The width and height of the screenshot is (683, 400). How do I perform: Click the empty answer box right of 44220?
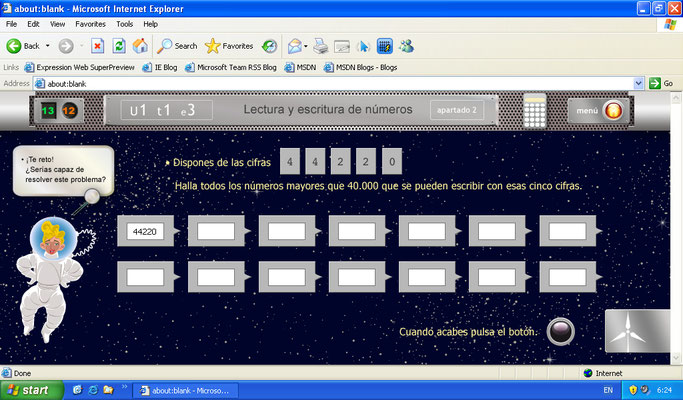tap(216, 231)
